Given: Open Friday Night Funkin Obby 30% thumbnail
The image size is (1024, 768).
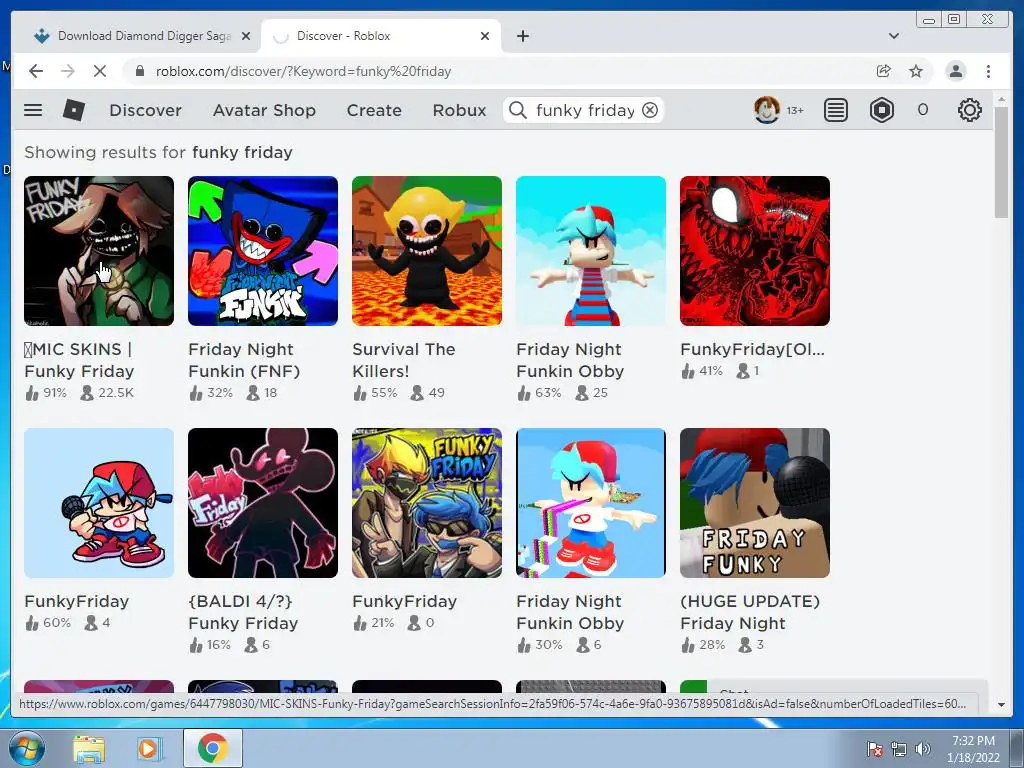Looking at the screenshot, I should (x=591, y=503).
